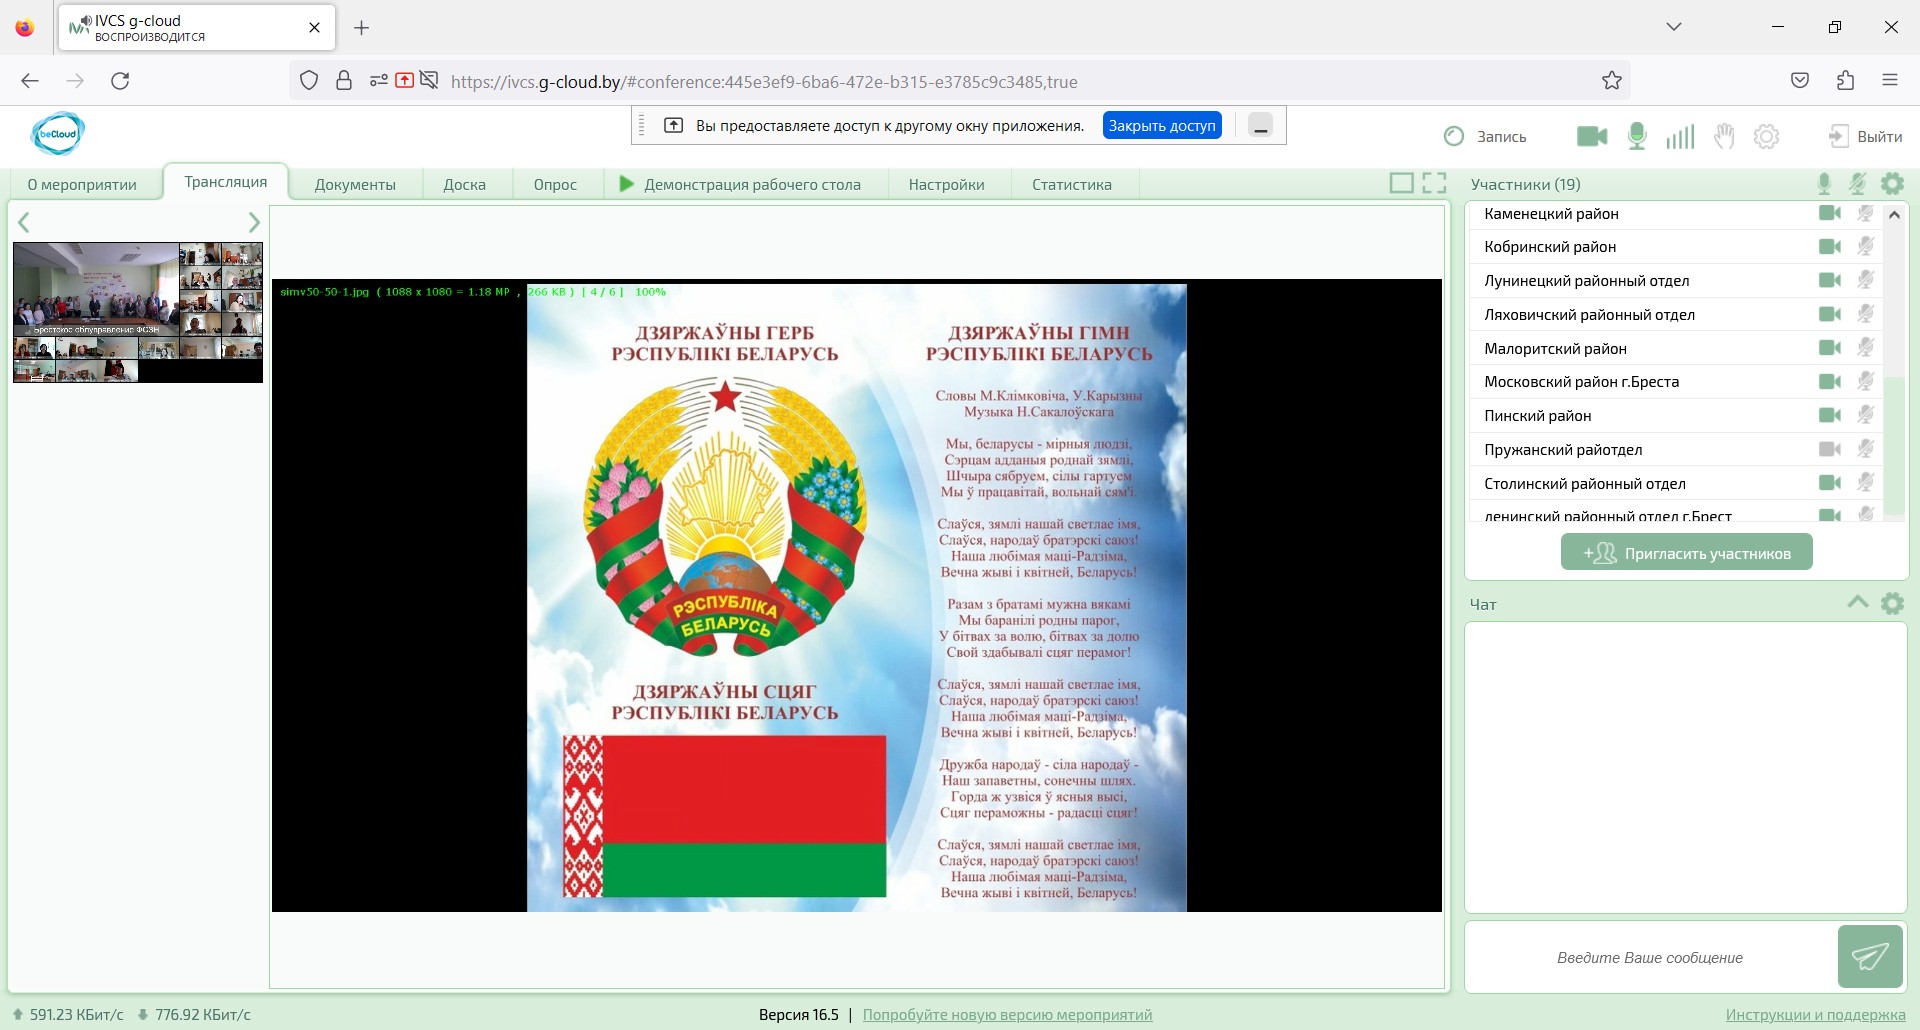Toggle microphone of Лунинецкий районный отдел
Viewport: 1920px width, 1030px height.
pyautogui.click(x=1866, y=280)
